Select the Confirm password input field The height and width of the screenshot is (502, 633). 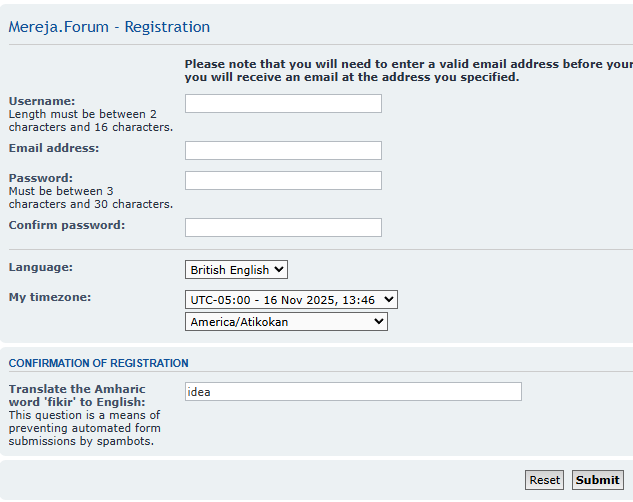tap(283, 228)
